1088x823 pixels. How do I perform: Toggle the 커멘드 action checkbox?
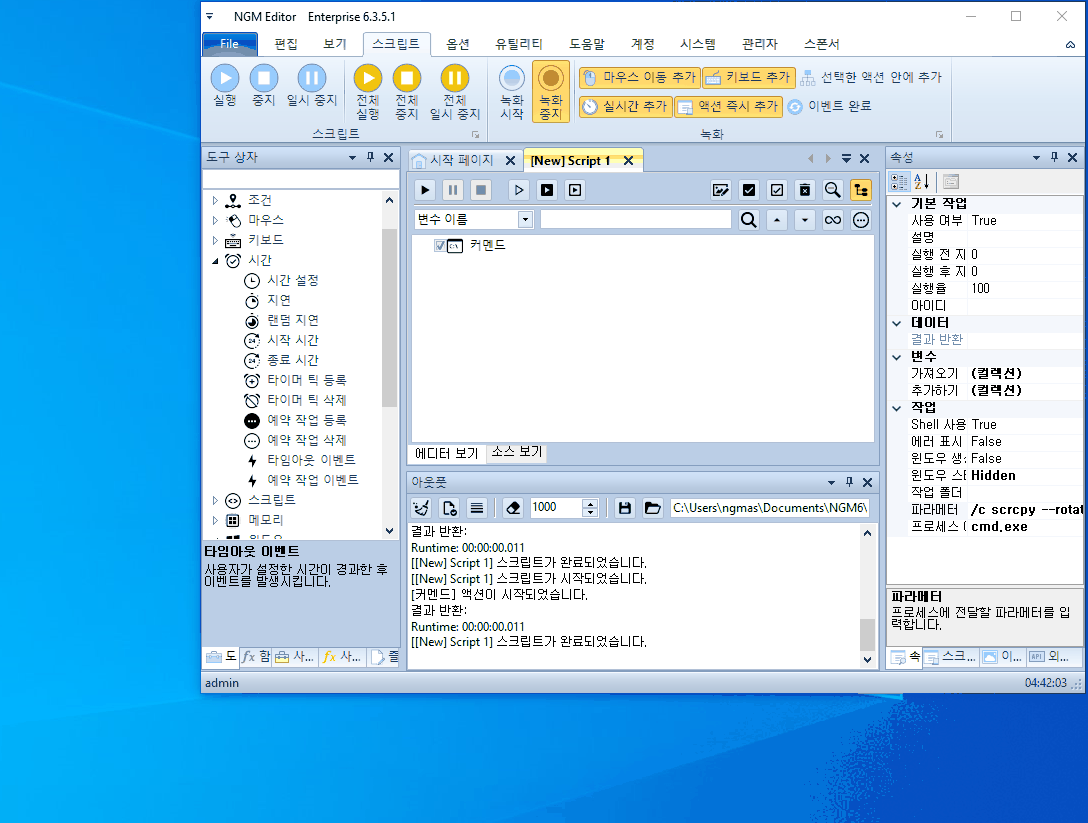click(x=440, y=246)
